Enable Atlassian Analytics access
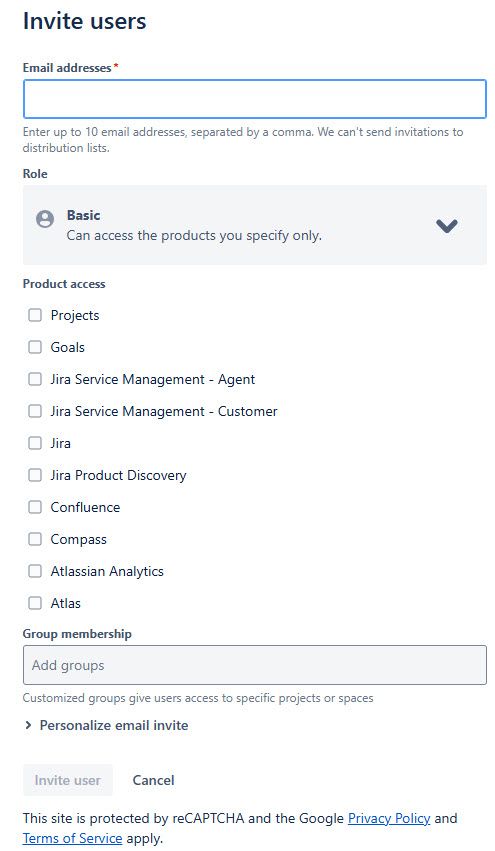The height and width of the screenshot is (851, 495). (x=35, y=571)
